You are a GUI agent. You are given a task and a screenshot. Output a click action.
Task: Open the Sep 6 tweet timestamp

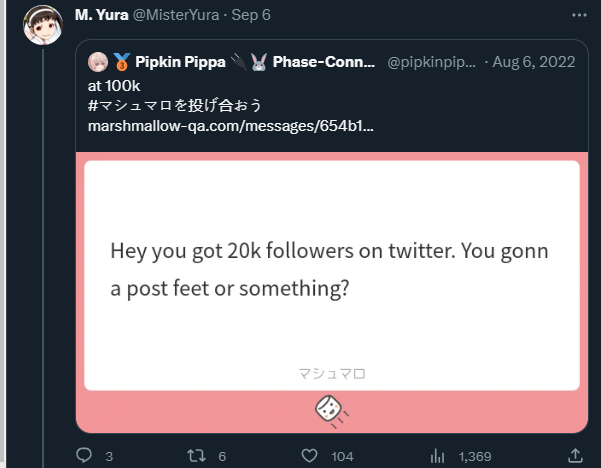(251, 15)
